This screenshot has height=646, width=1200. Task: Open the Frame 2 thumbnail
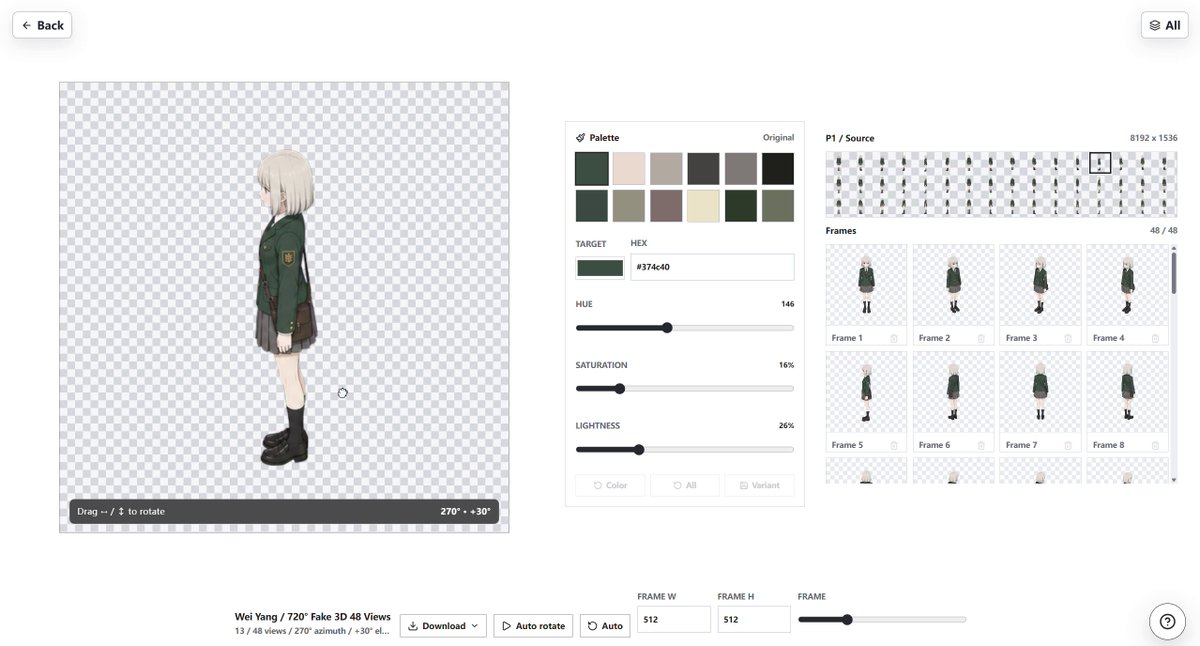pos(954,287)
